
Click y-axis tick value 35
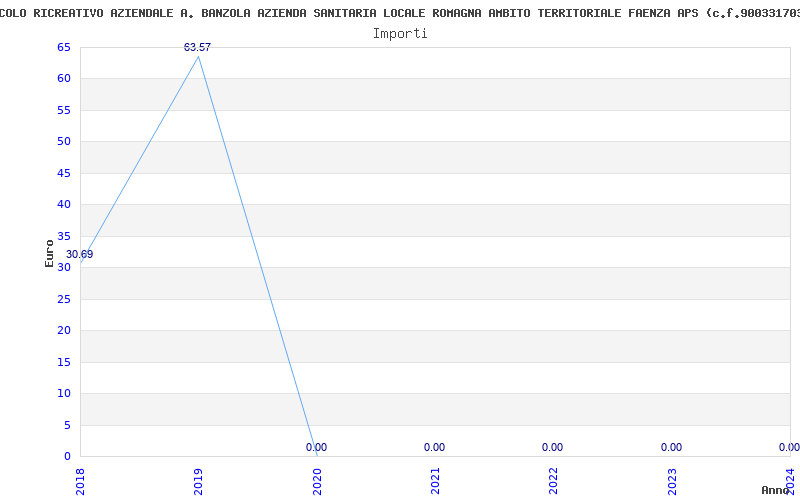64,236
